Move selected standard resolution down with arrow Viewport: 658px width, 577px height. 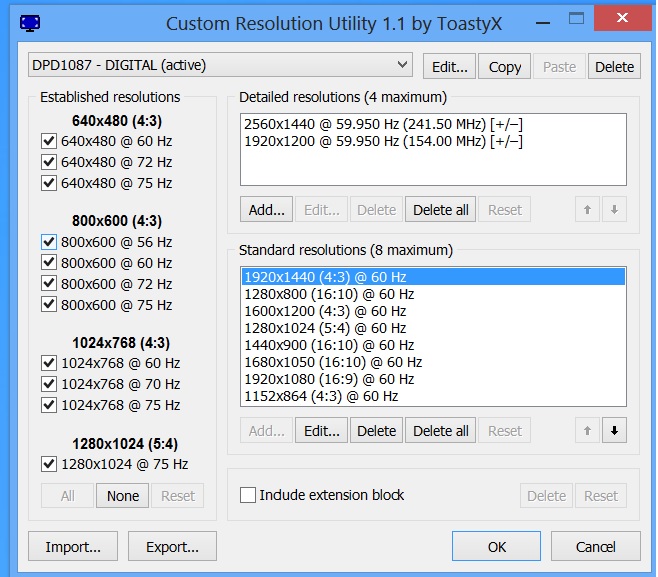614,431
